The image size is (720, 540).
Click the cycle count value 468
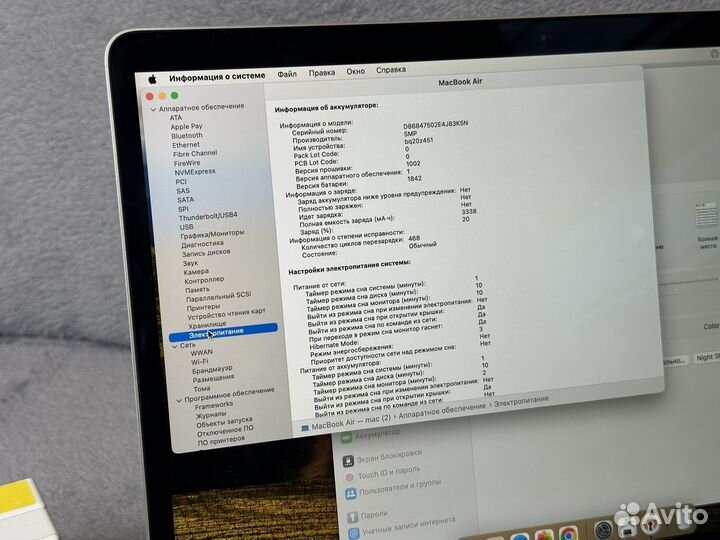click(414, 238)
